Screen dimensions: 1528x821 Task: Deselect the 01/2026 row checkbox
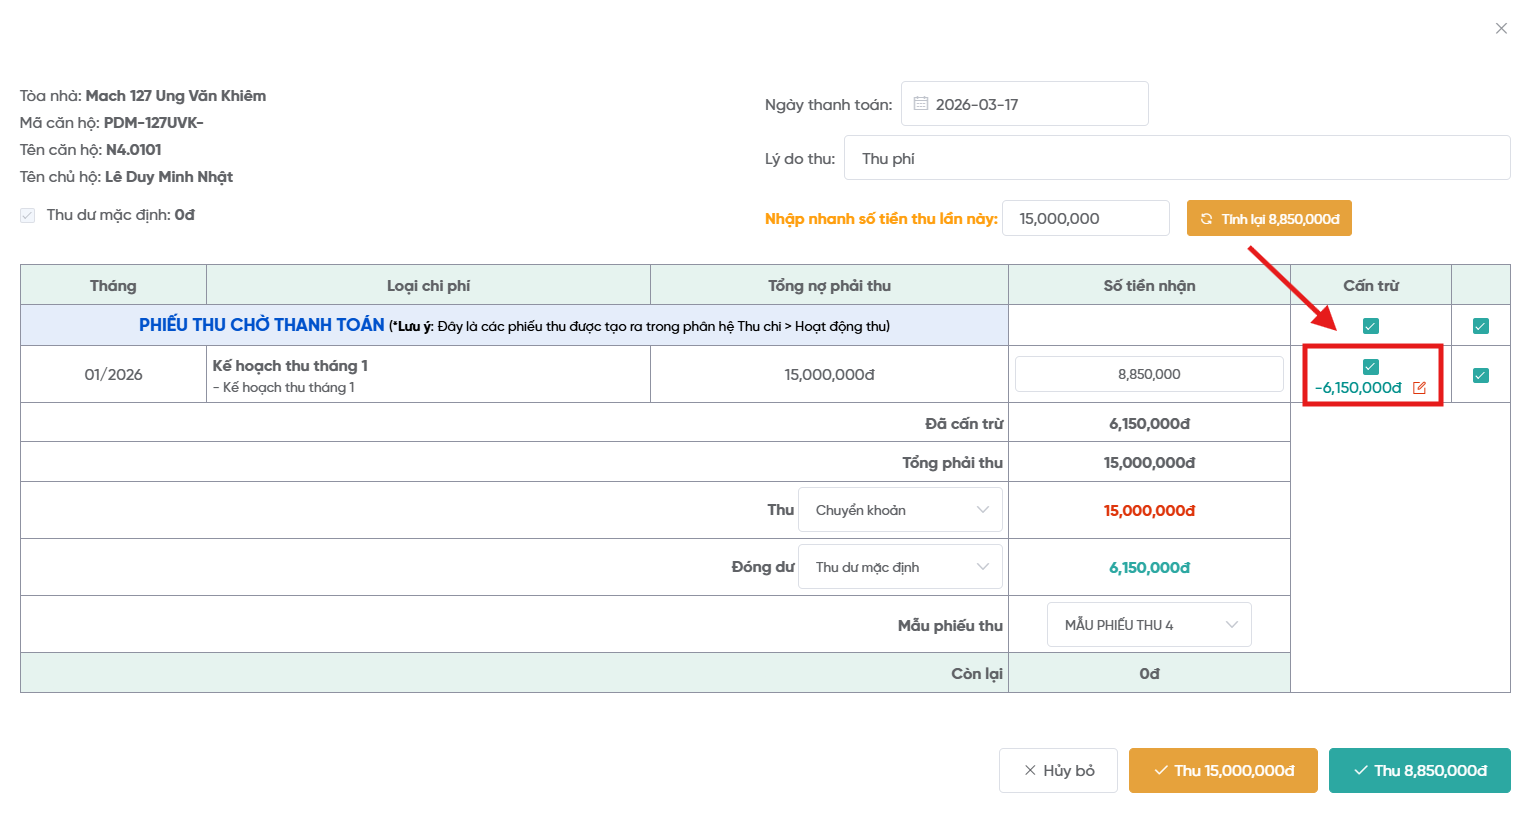click(1481, 375)
